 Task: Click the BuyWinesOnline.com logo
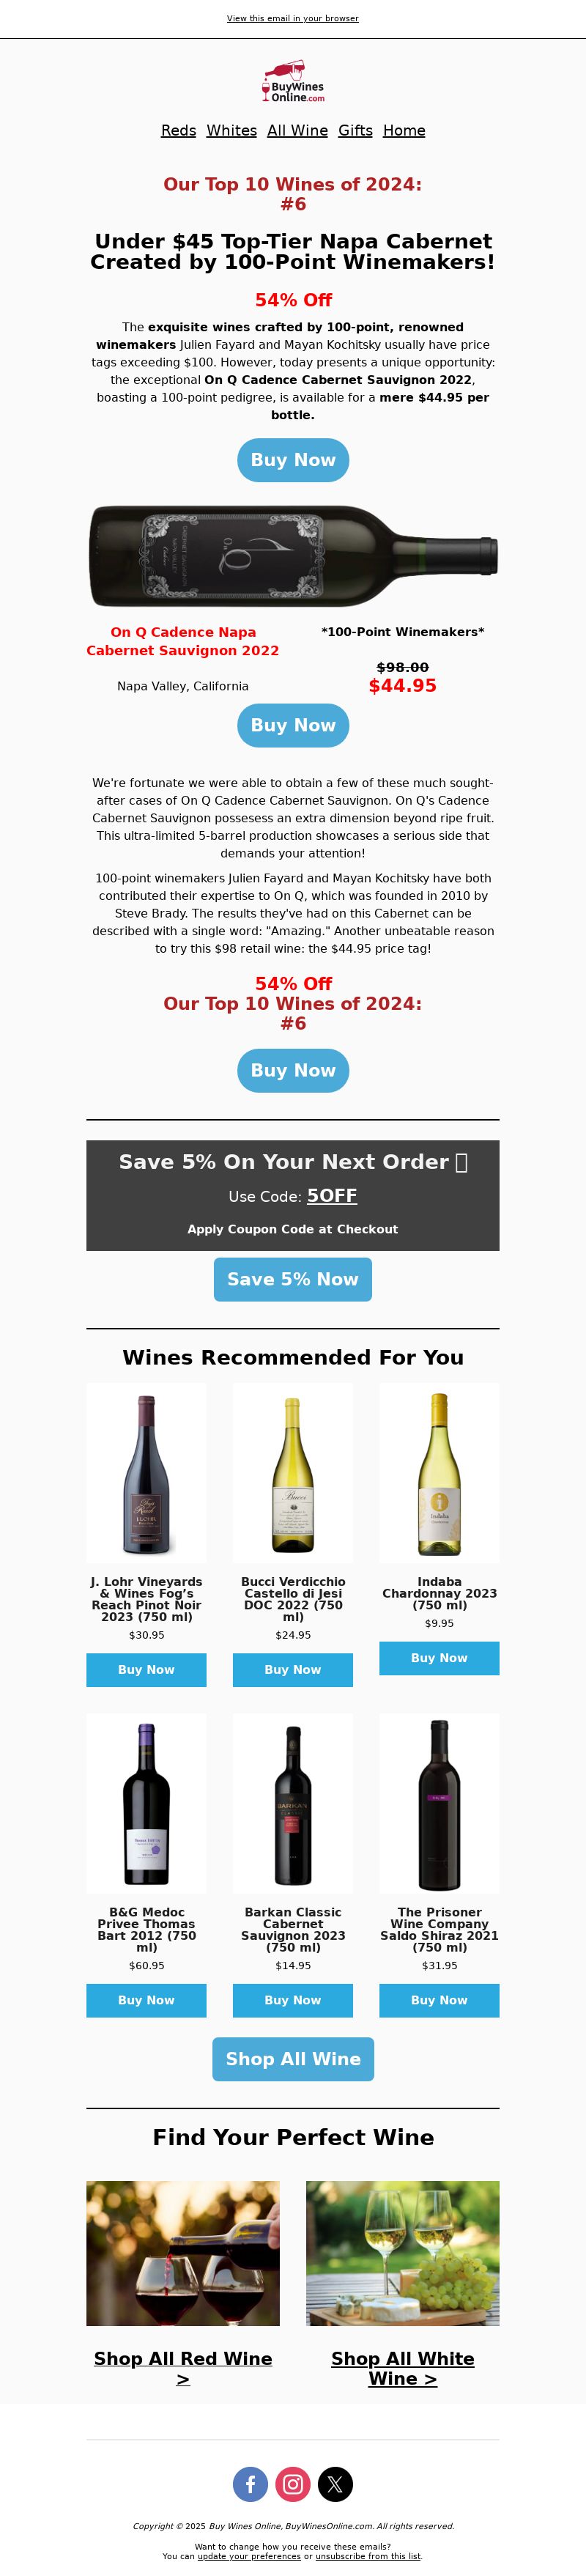click(x=293, y=82)
